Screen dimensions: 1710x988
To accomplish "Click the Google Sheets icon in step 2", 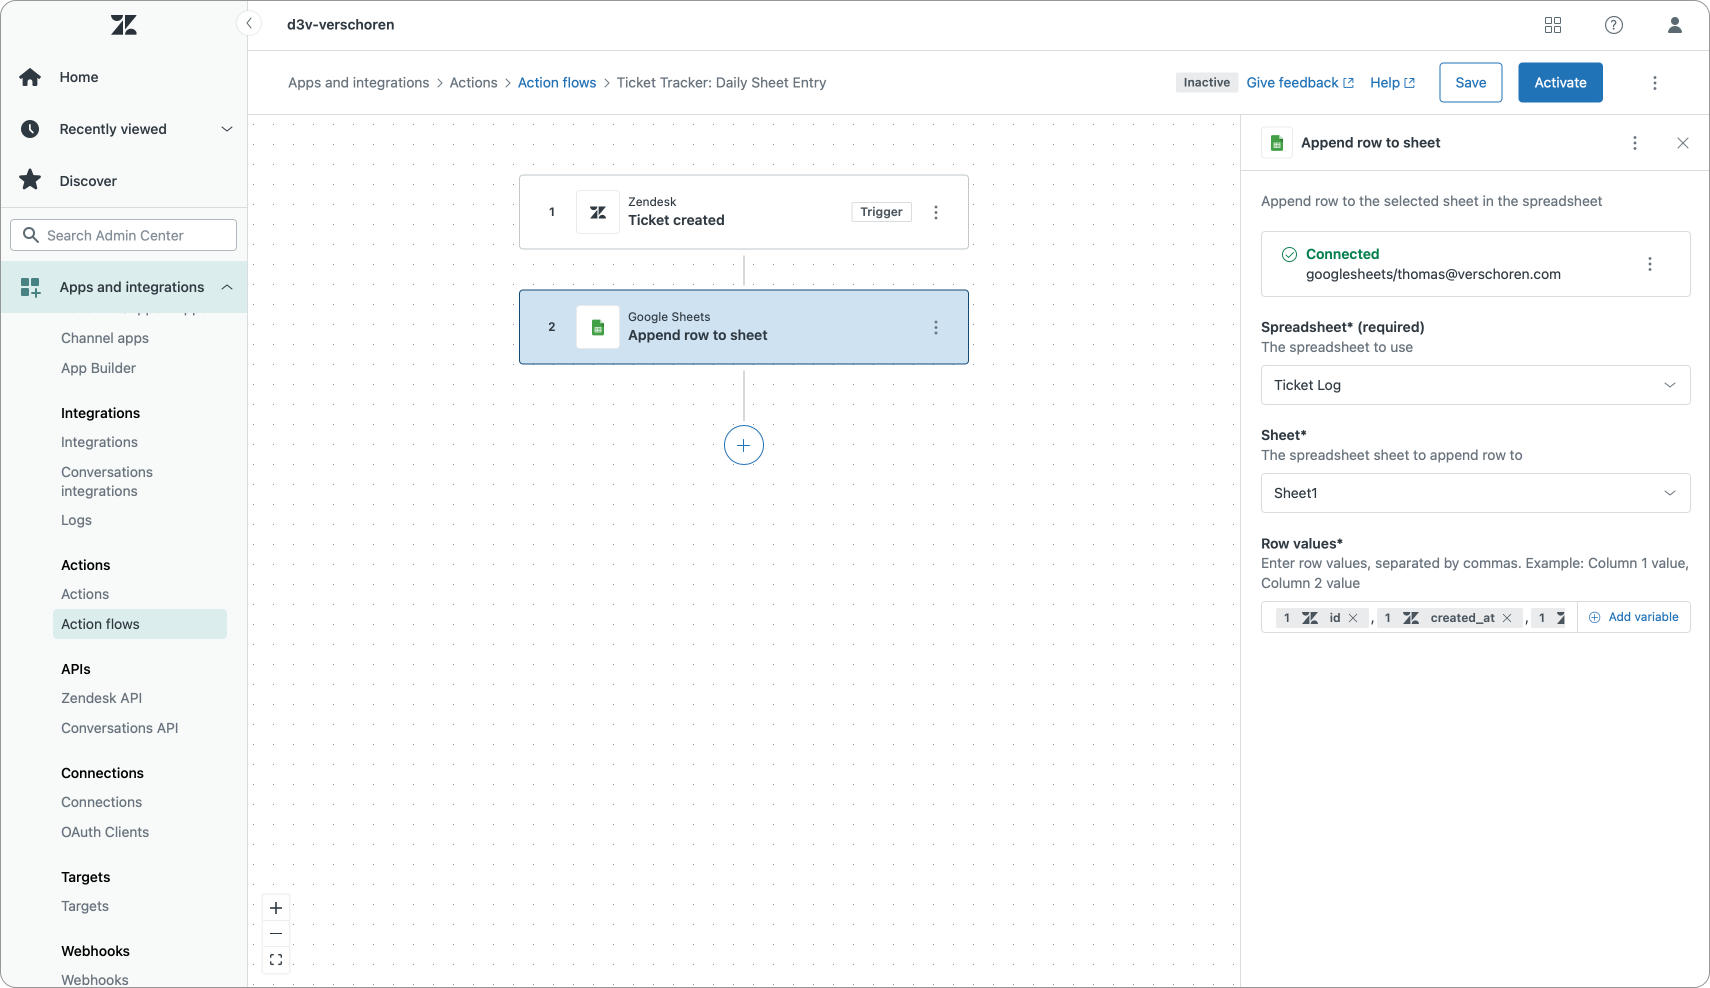I will (x=598, y=327).
